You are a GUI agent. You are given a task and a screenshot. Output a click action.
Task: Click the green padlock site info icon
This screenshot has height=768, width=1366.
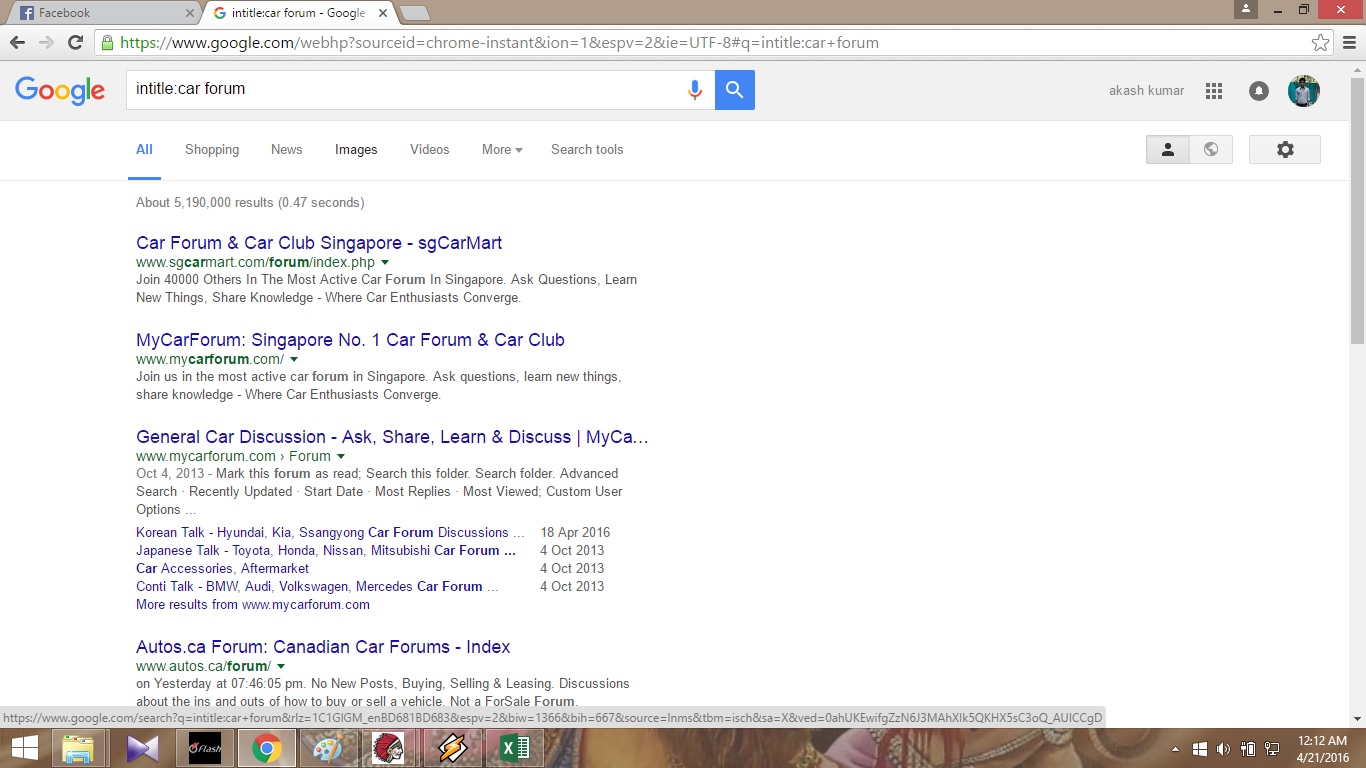tap(107, 43)
